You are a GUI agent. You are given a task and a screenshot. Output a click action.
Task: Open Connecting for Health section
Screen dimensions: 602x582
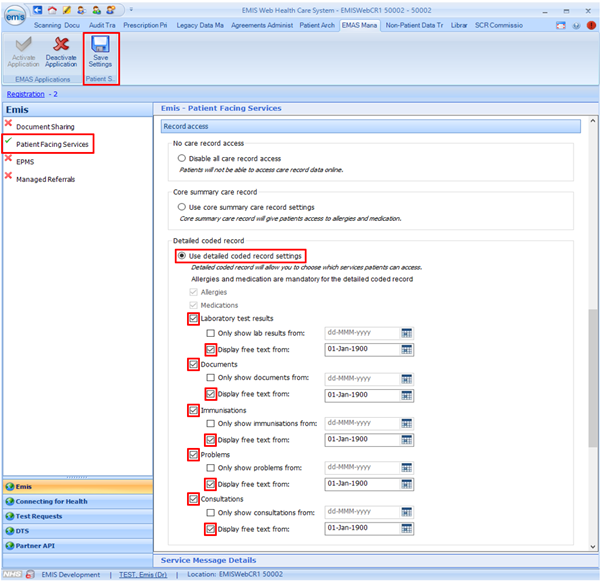(78, 501)
